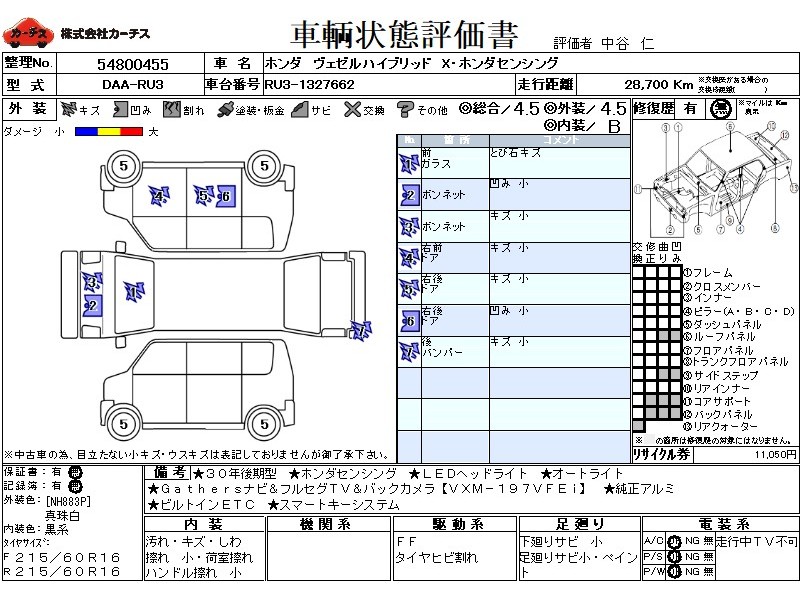The width and height of the screenshot is (800, 600).
Task: Click the タイヤヒビ割れ note
Action: [437, 557]
